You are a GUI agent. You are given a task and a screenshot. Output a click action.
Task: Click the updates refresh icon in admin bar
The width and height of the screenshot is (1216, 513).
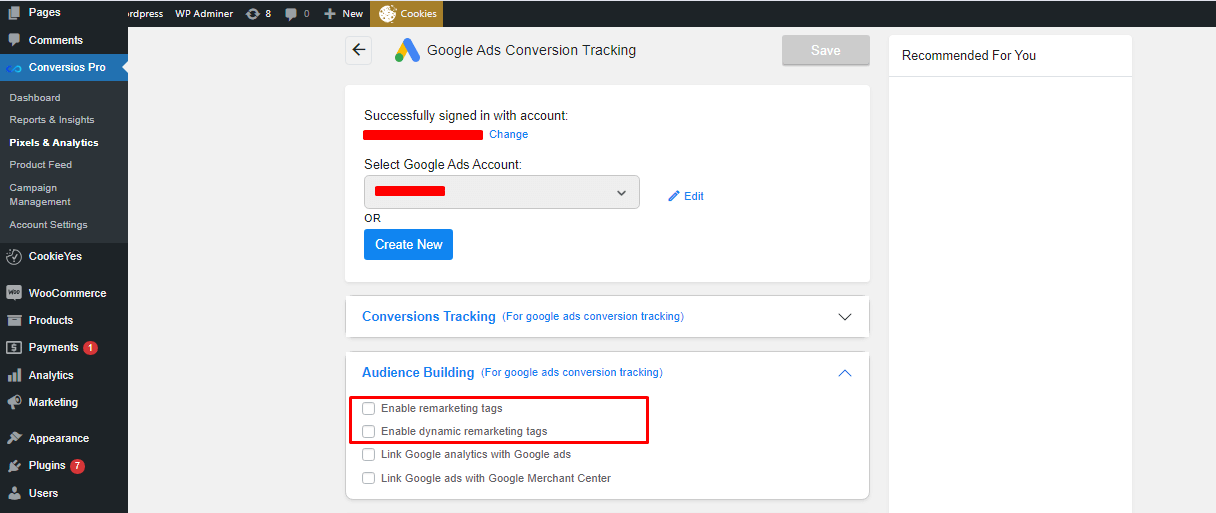coord(253,14)
